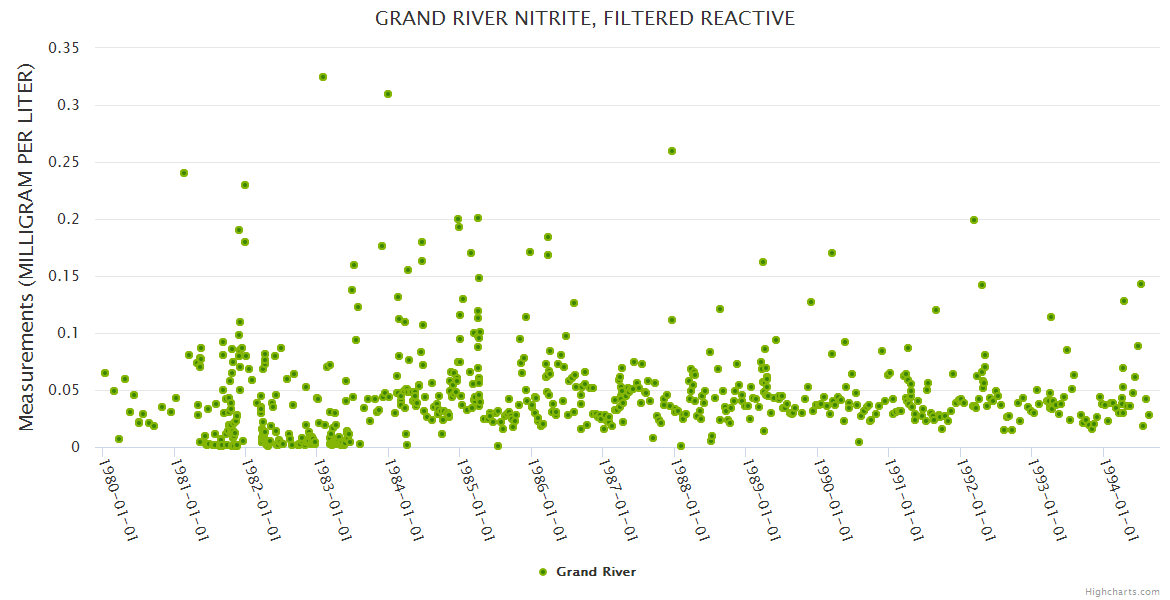Click the highest data point near 0.325
1170x600 pixels.
[x=323, y=77]
